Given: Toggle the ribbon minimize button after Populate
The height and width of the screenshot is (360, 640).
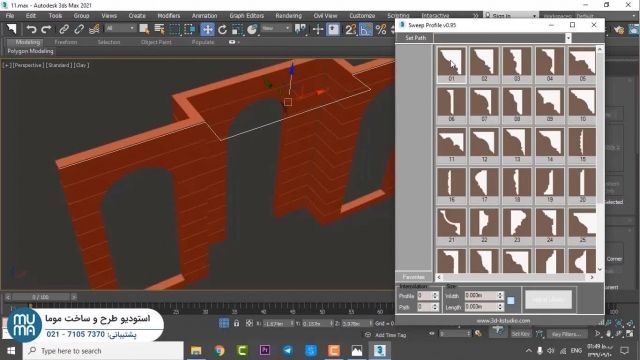Looking at the screenshot, I should pos(233,42).
